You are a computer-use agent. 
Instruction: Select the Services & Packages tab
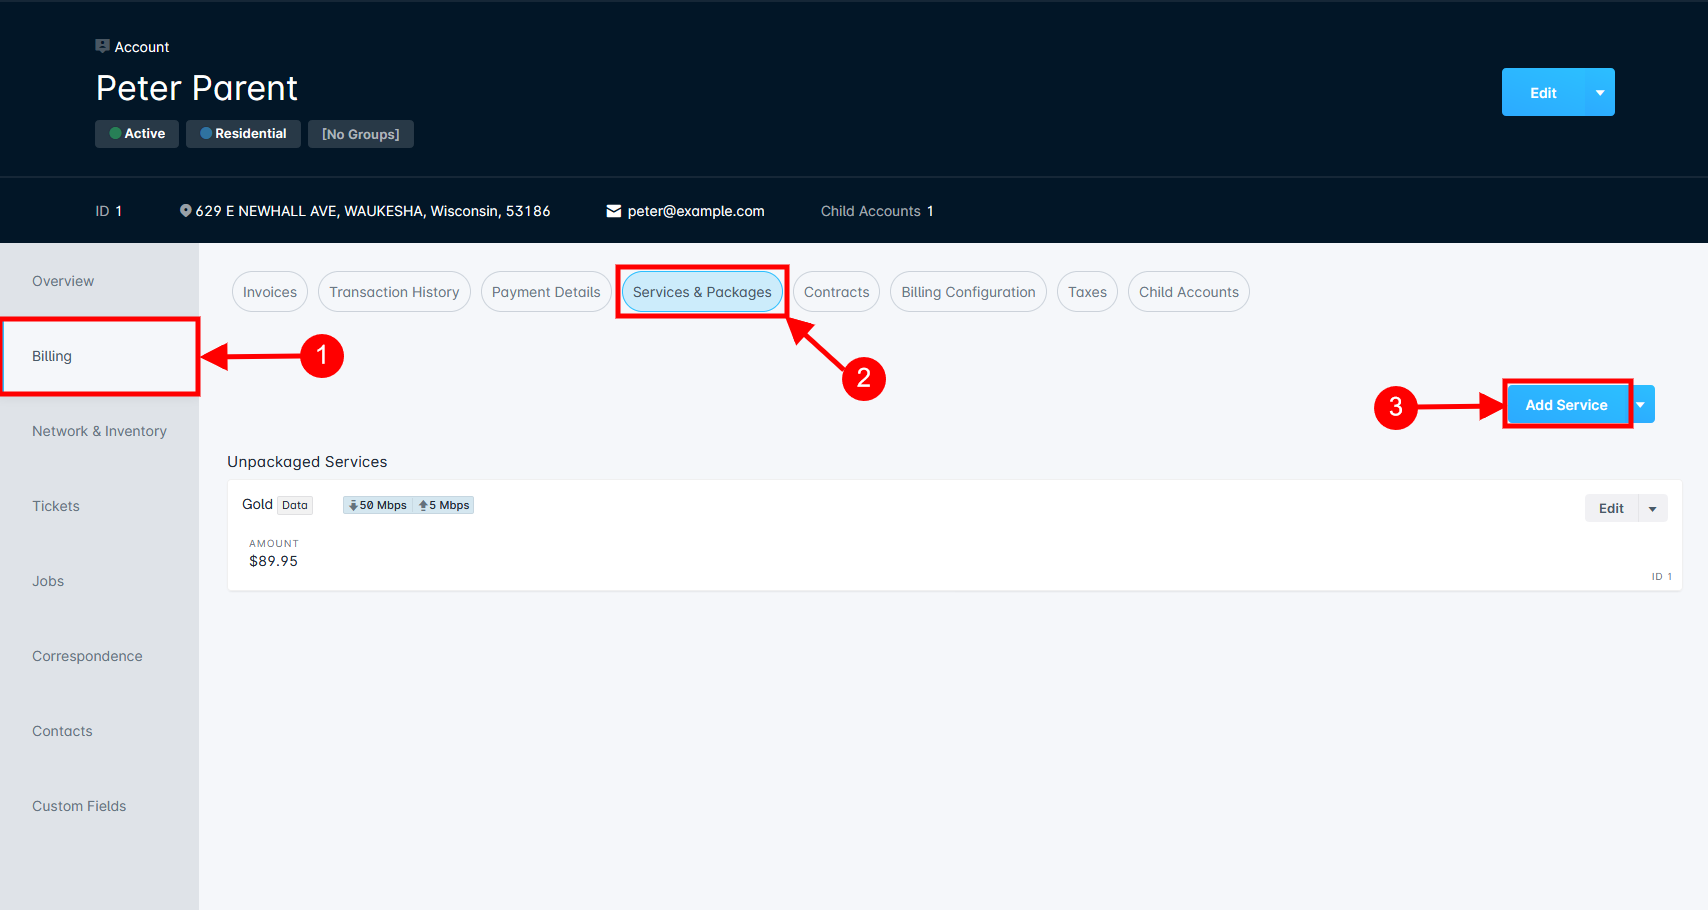coord(702,292)
